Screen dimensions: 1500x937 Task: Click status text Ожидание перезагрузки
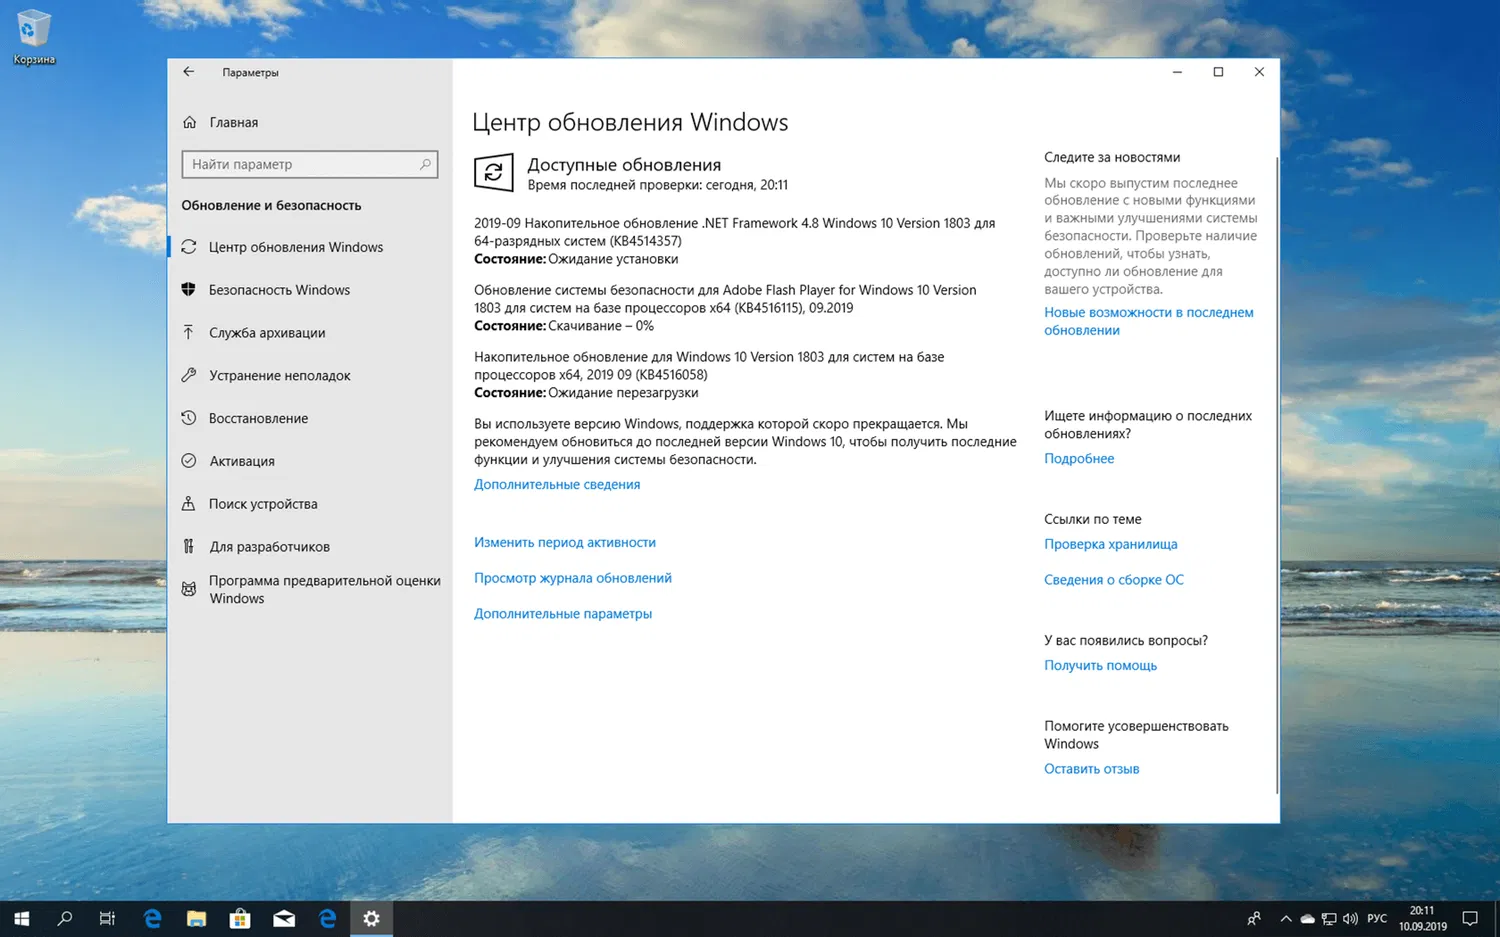tap(623, 393)
